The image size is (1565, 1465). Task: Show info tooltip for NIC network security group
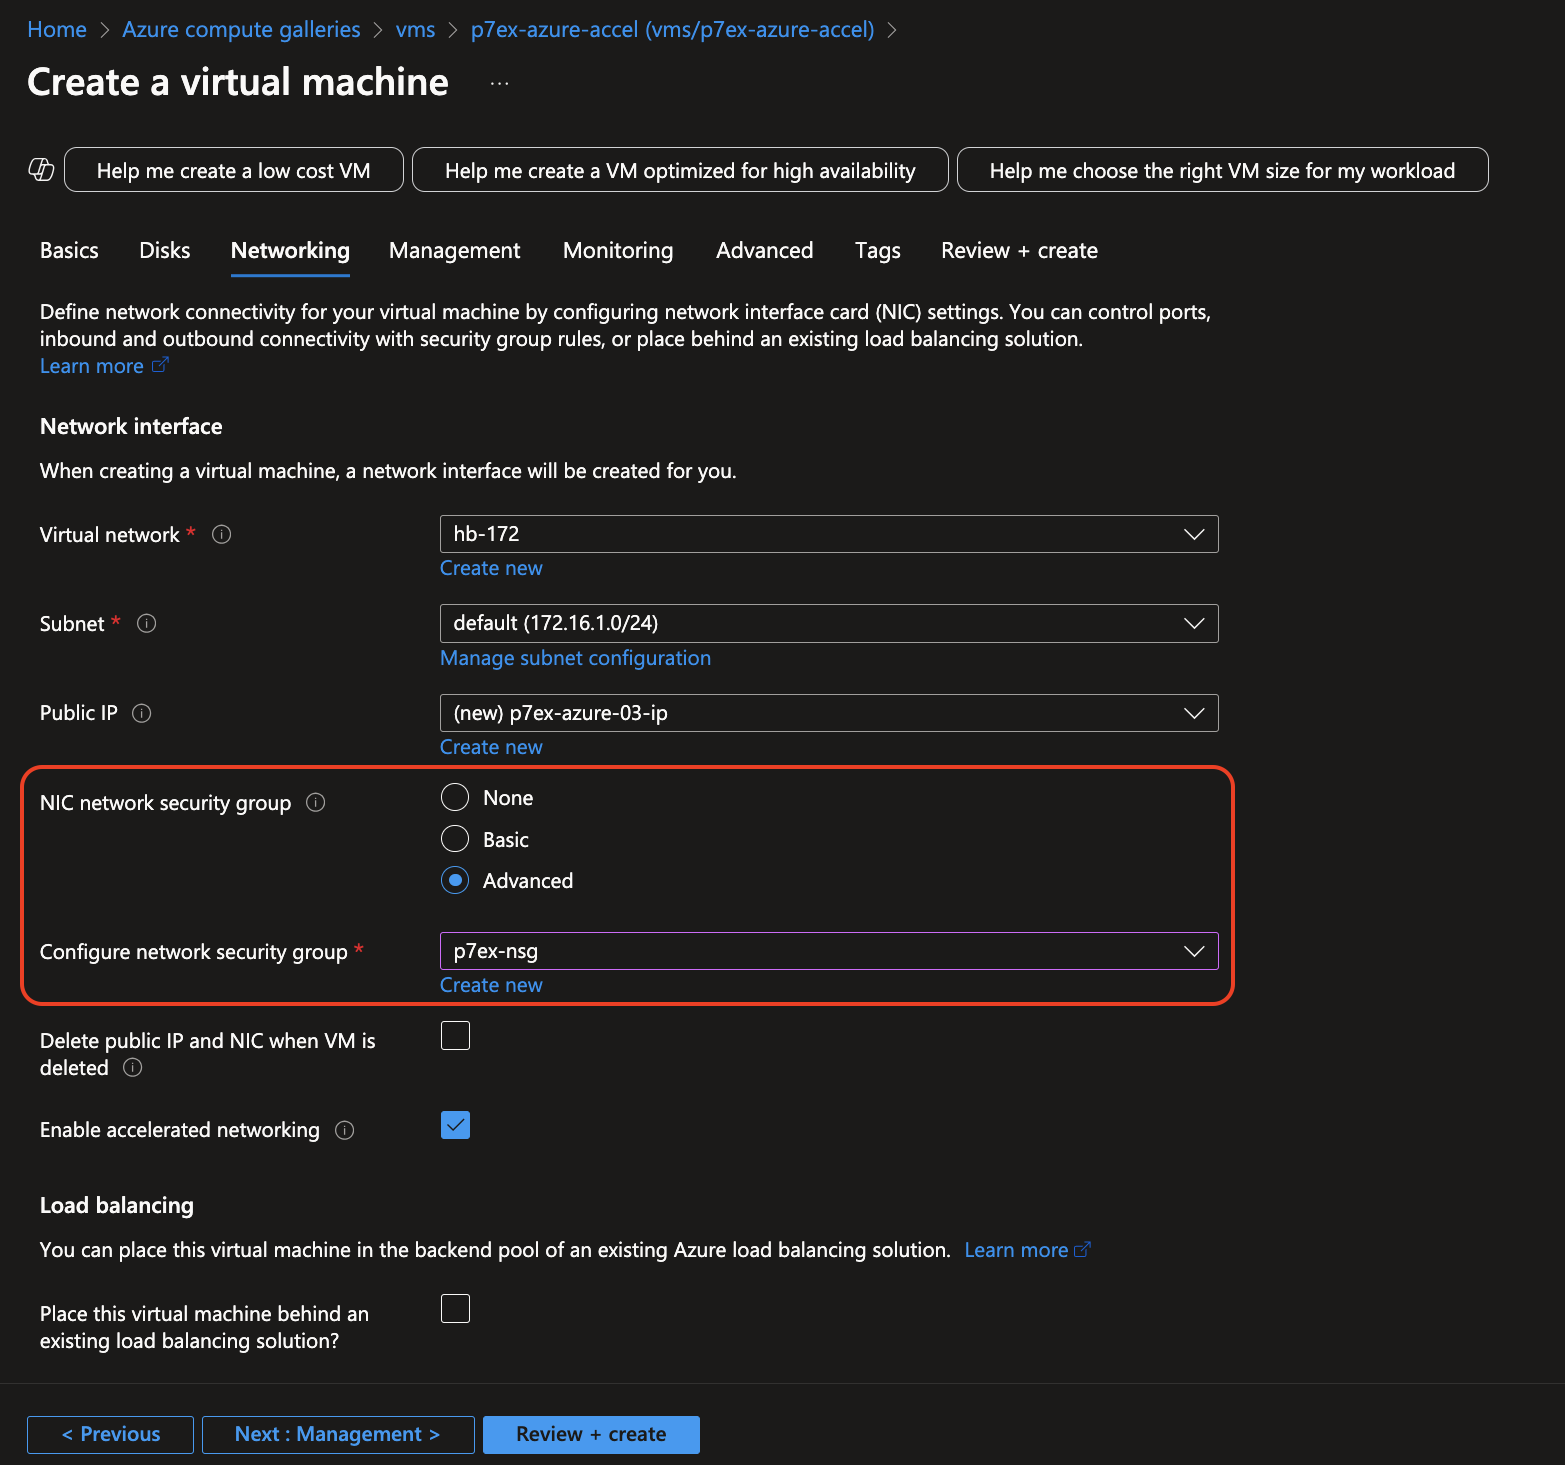(316, 803)
